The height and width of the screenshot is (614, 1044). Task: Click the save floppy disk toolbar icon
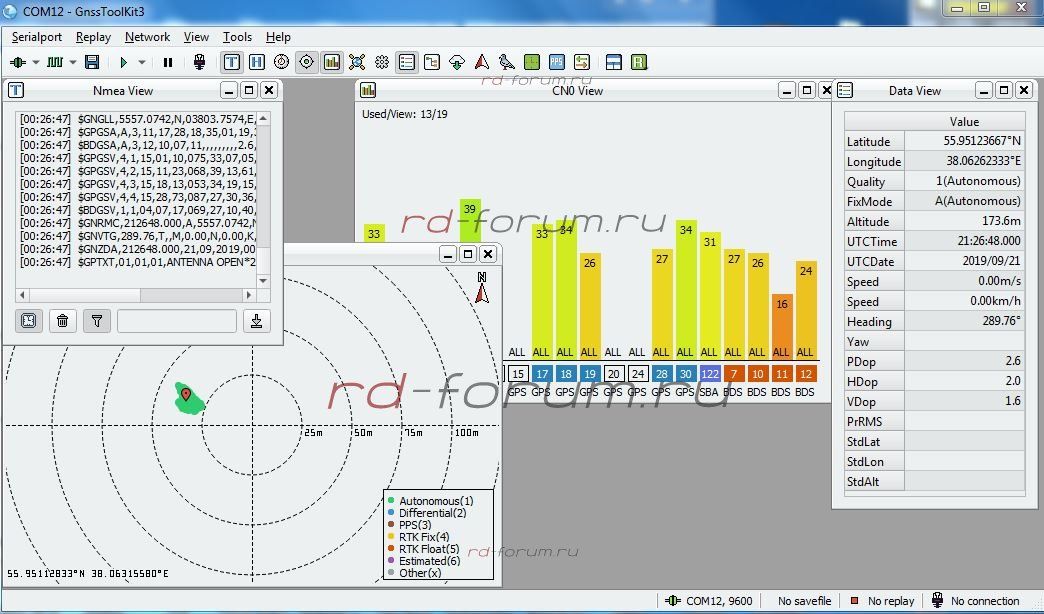[92, 62]
